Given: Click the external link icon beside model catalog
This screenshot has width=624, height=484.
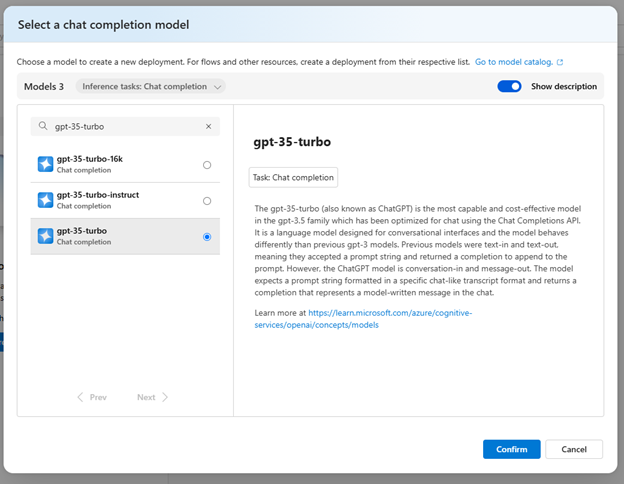Looking at the screenshot, I should pyautogui.click(x=560, y=61).
